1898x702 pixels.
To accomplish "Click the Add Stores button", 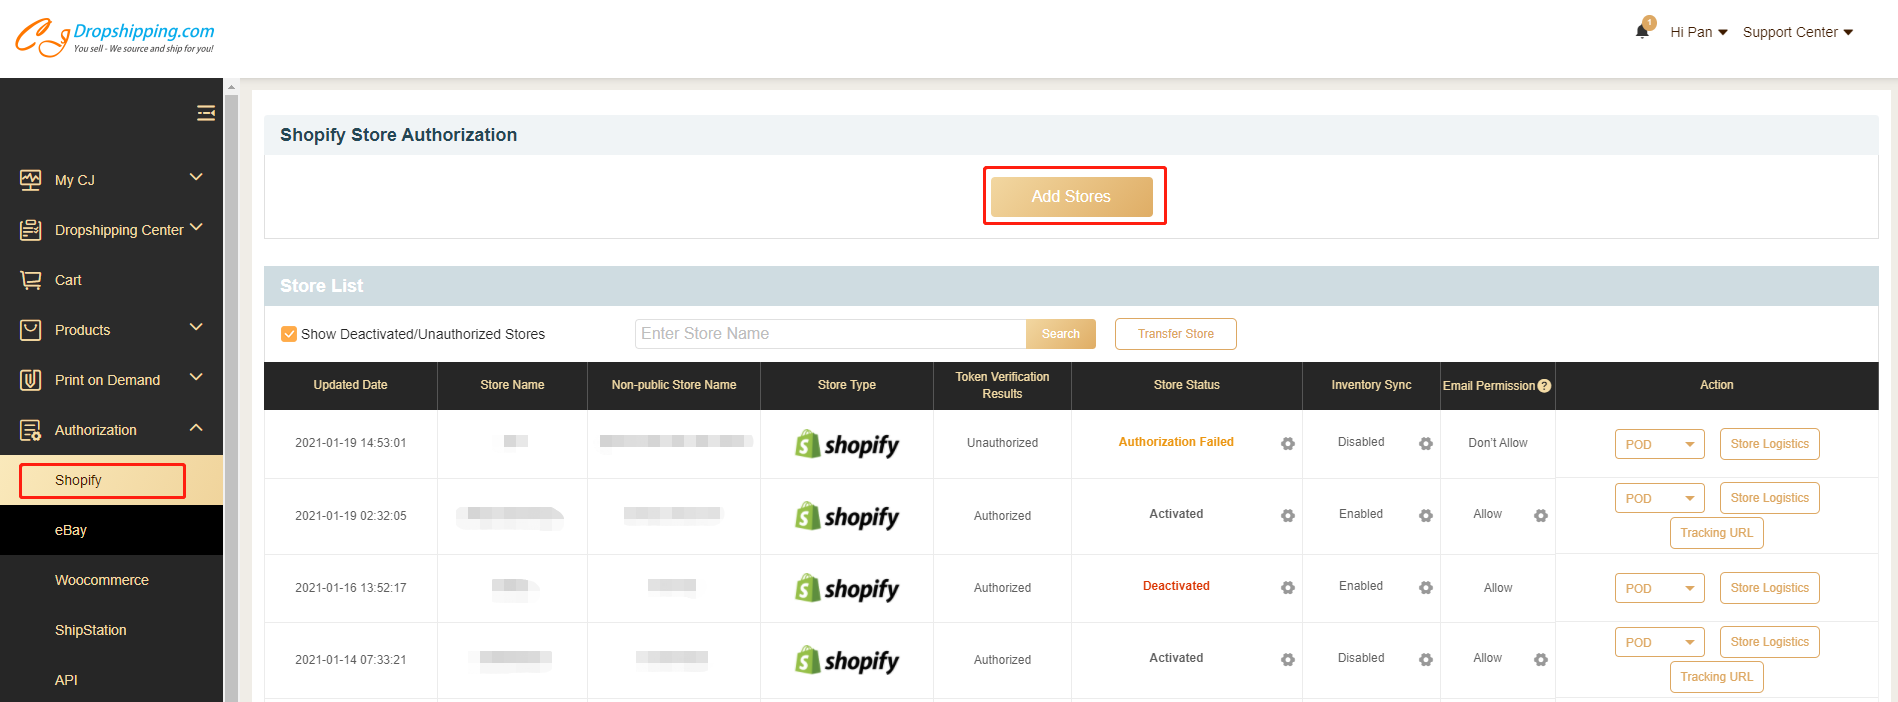I will click(1071, 196).
